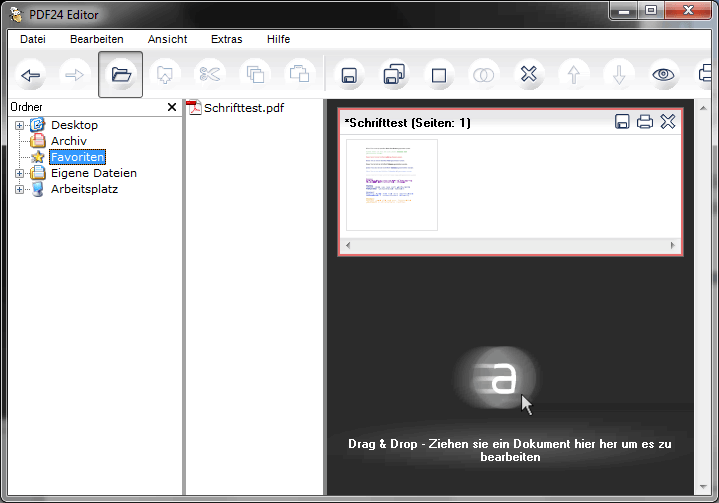
Task: Select Eigene Dateien in the folder tree
Action: click(94, 173)
